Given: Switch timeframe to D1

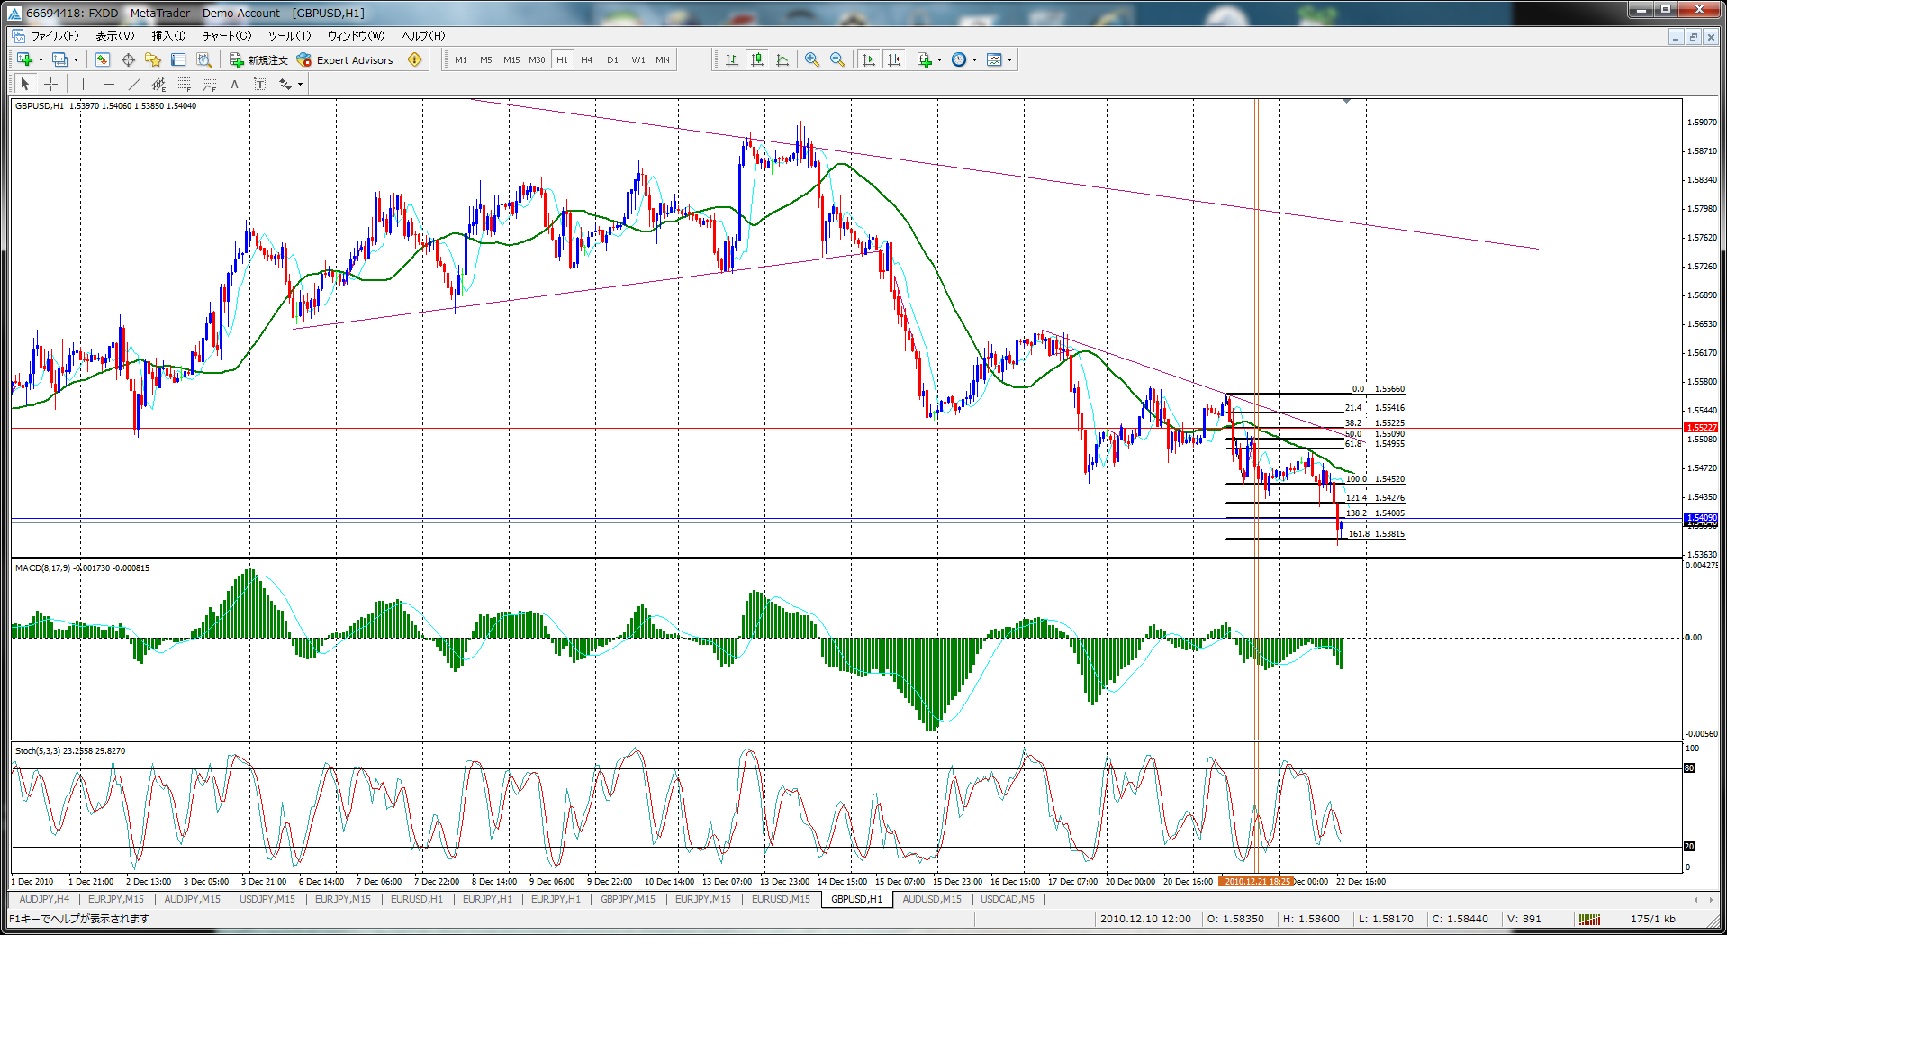Looking at the screenshot, I should click(613, 60).
